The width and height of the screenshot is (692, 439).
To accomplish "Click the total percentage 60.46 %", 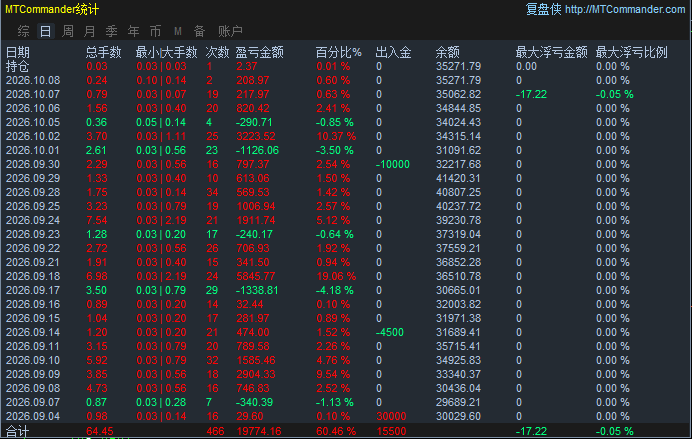I will pyautogui.click(x=336, y=431).
